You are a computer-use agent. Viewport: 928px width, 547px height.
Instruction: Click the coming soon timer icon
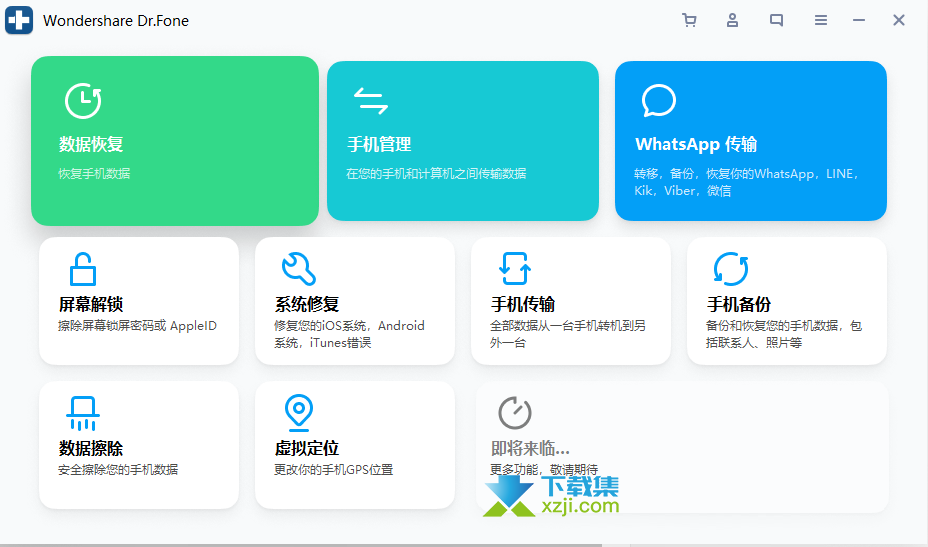point(514,413)
